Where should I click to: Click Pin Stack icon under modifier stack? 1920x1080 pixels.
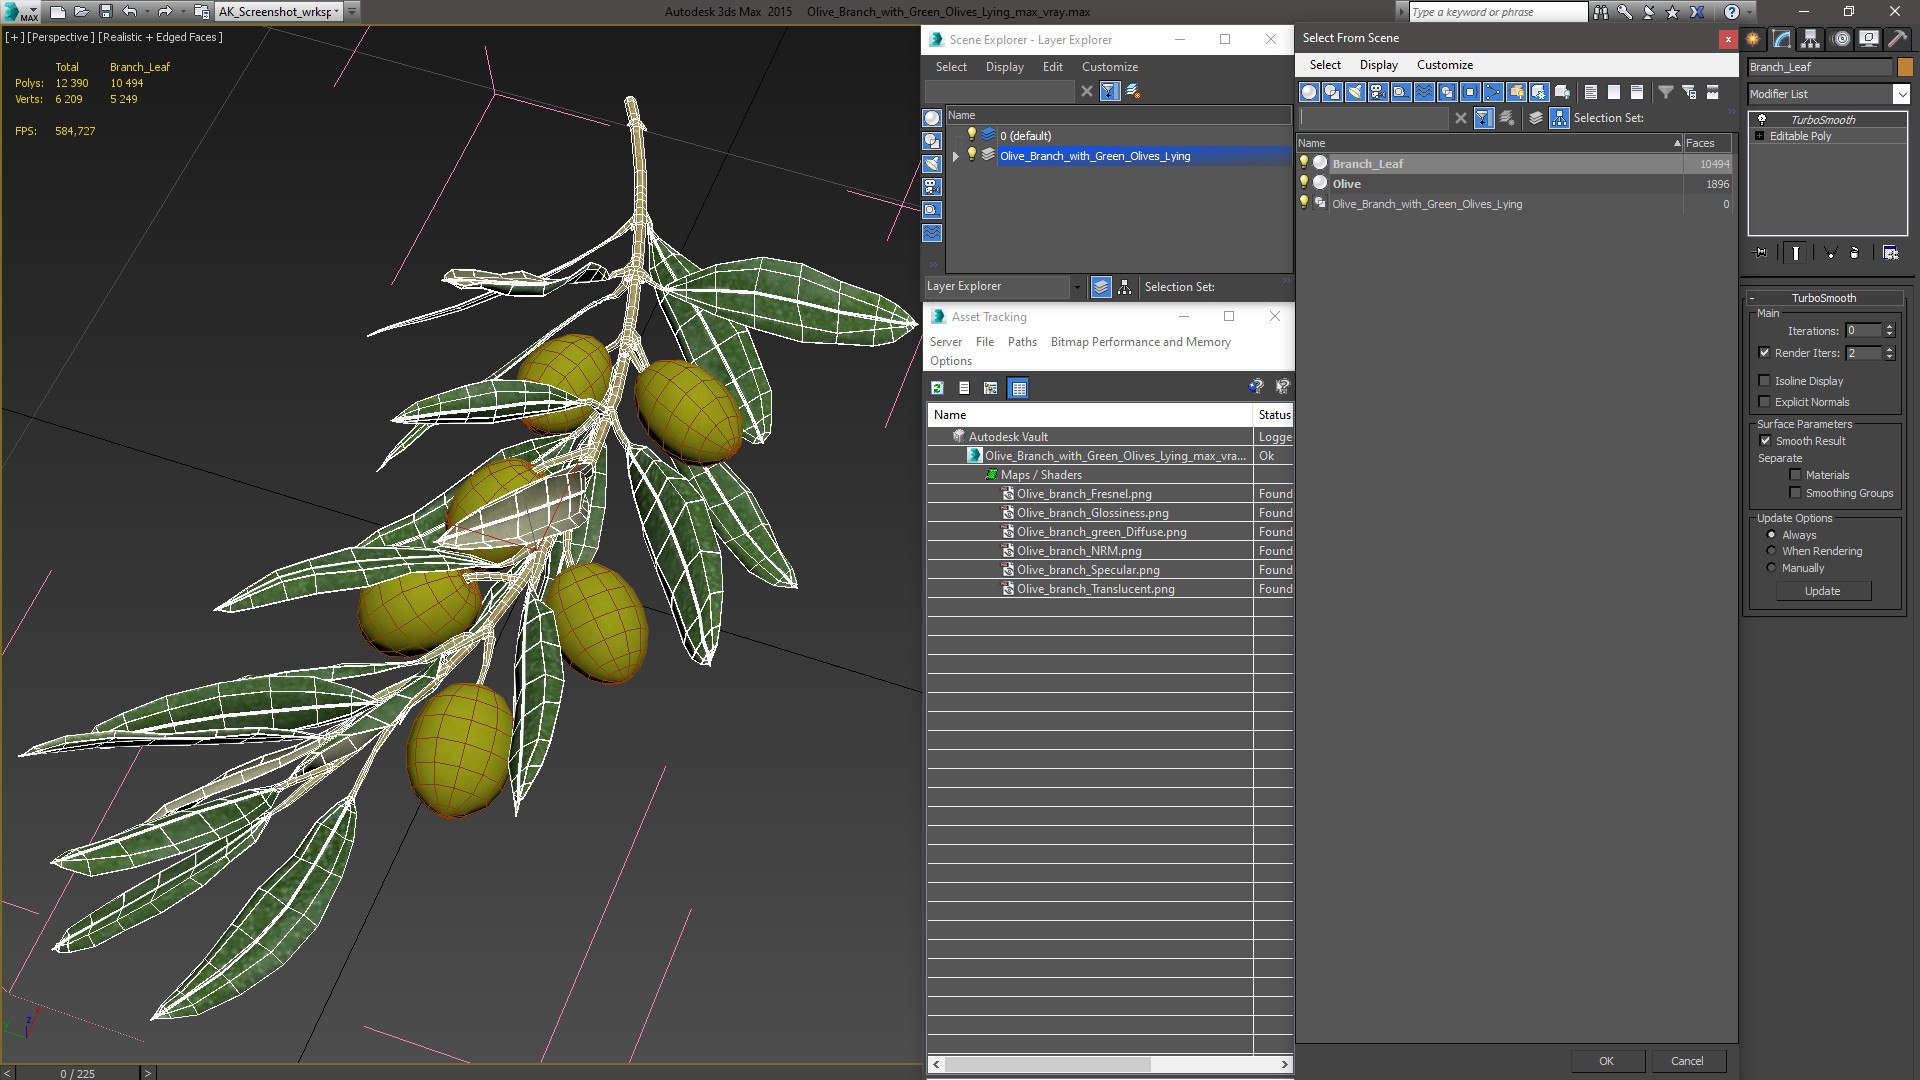[1761, 253]
